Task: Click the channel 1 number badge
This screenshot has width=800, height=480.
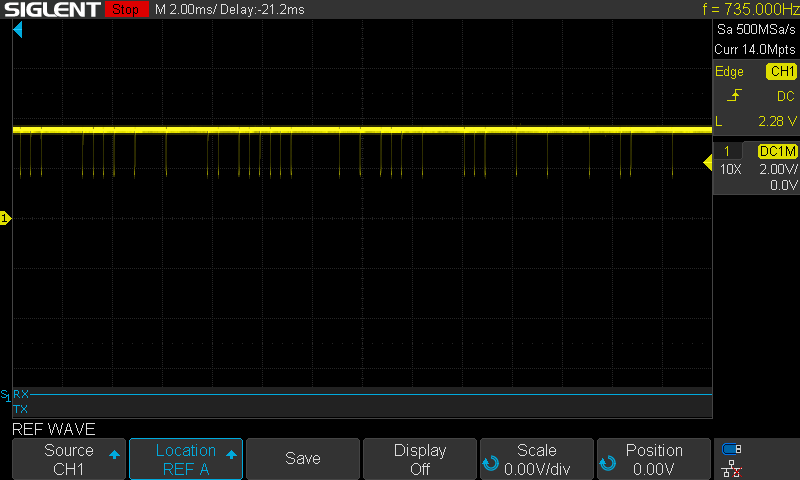Action: [x=727, y=151]
